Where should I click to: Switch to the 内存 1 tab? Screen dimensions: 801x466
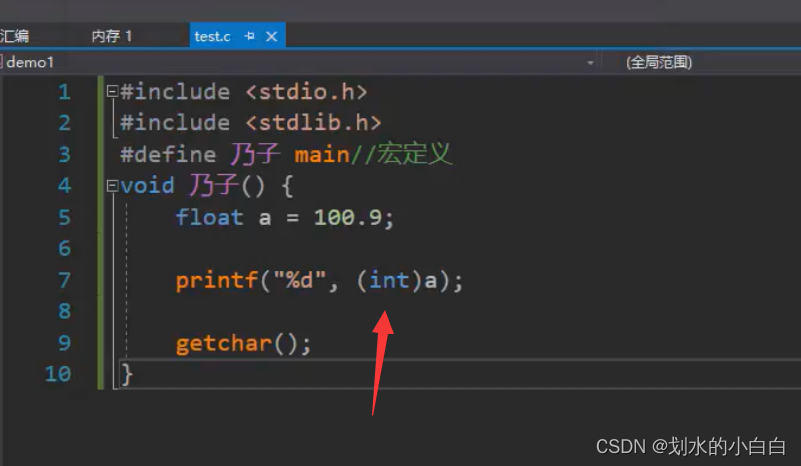point(111,36)
